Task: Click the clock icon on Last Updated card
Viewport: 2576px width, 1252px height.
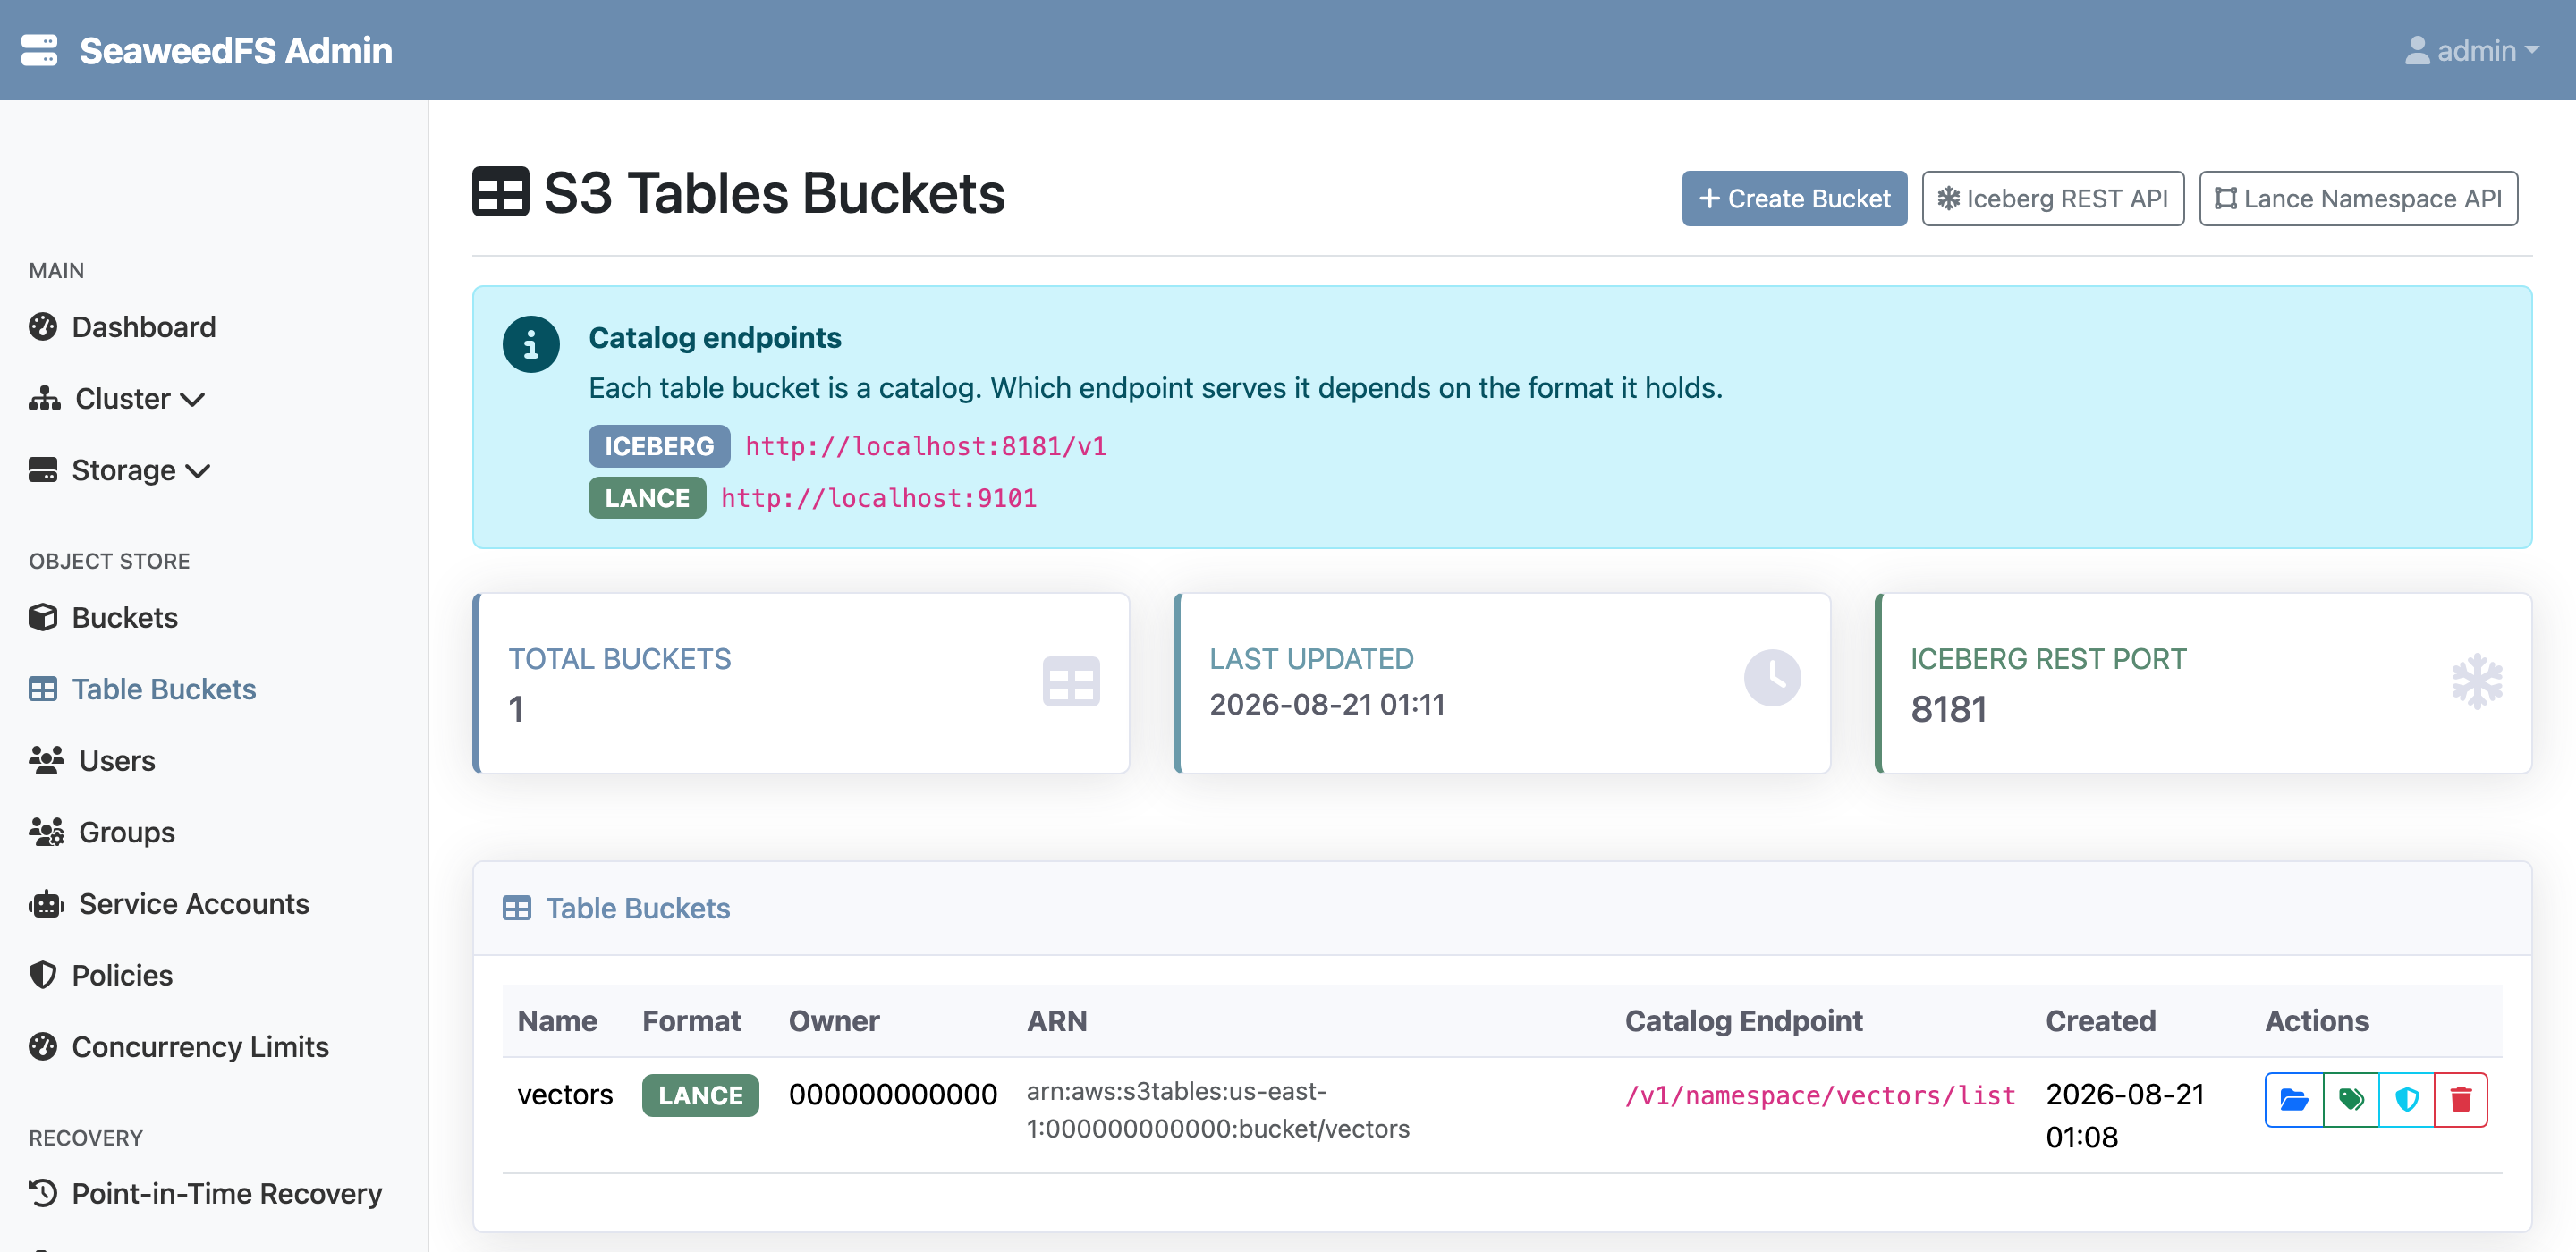Action: (1772, 678)
